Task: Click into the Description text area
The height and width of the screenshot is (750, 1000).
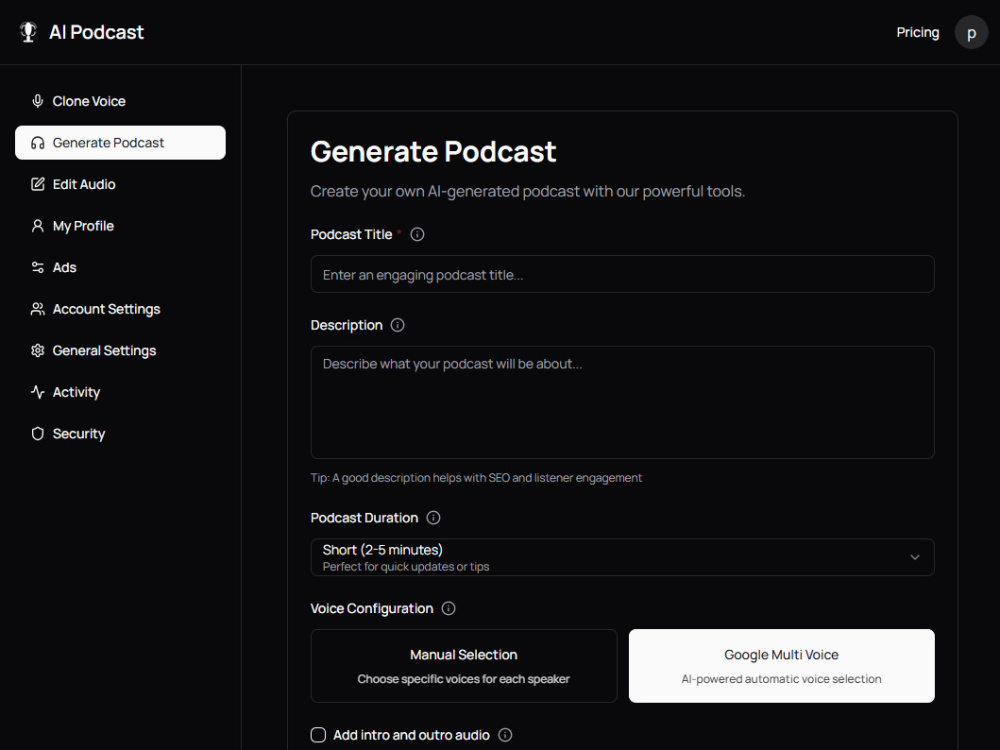Action: 622,402
